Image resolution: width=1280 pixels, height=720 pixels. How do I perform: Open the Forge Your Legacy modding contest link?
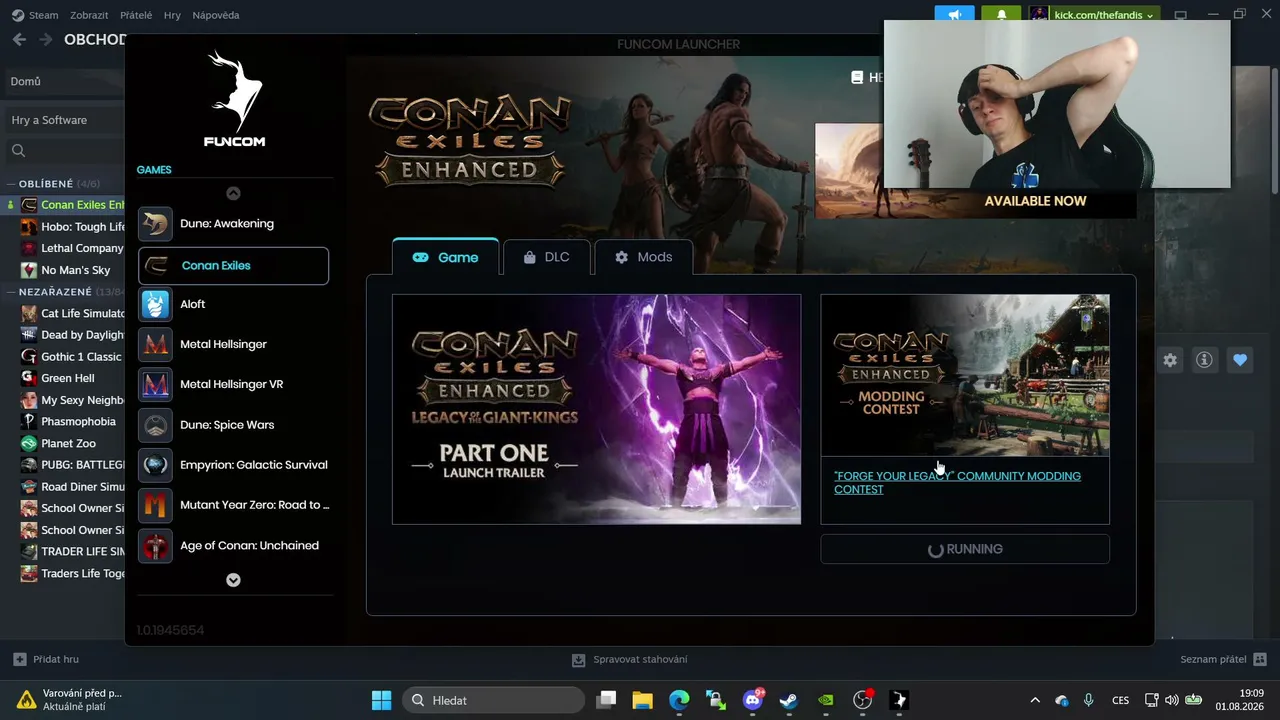click(x=957, y=483)
